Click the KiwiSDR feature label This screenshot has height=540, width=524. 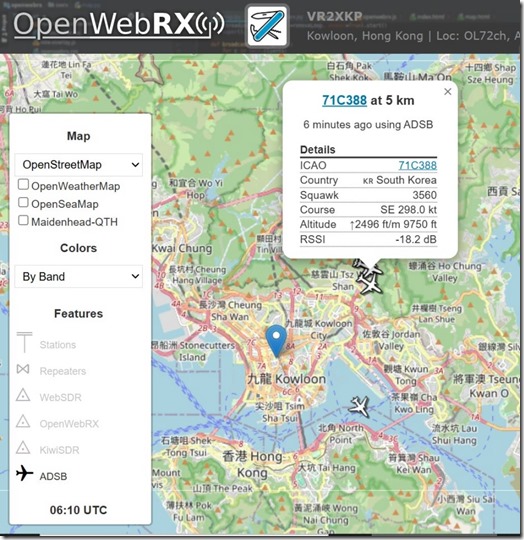click(59, 450)
